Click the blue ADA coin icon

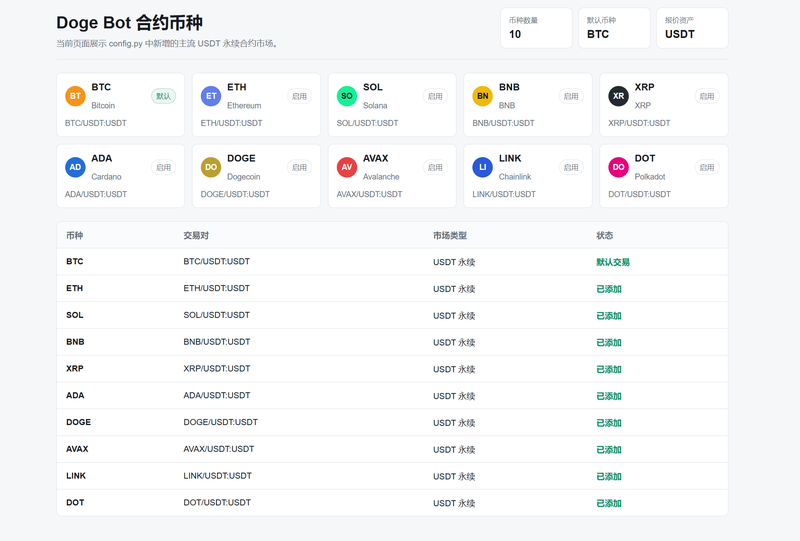pos(75,167)
